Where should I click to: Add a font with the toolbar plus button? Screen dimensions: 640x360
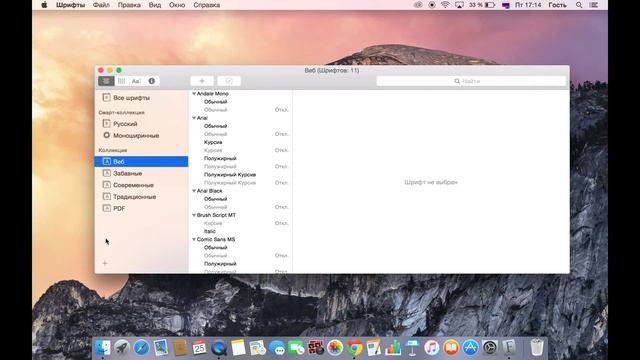202,81
